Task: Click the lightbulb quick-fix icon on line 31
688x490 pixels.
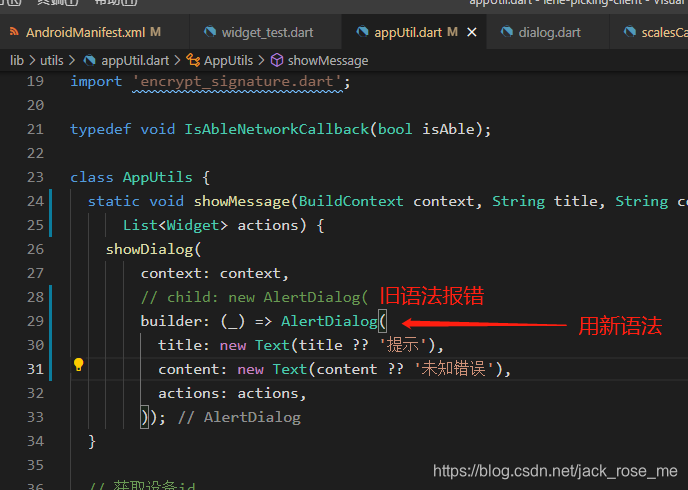Action: click(79, 365)
